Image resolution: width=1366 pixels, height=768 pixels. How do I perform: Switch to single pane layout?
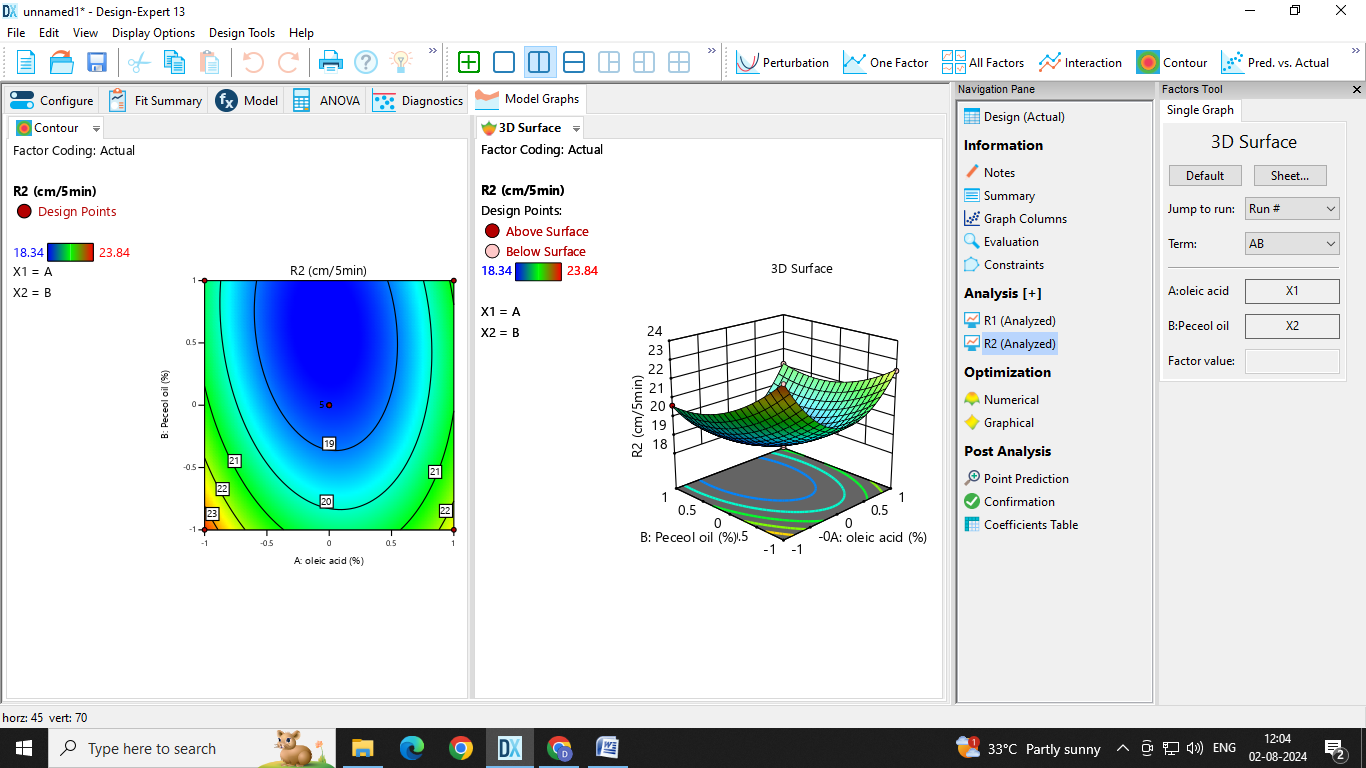pos(504,62)
